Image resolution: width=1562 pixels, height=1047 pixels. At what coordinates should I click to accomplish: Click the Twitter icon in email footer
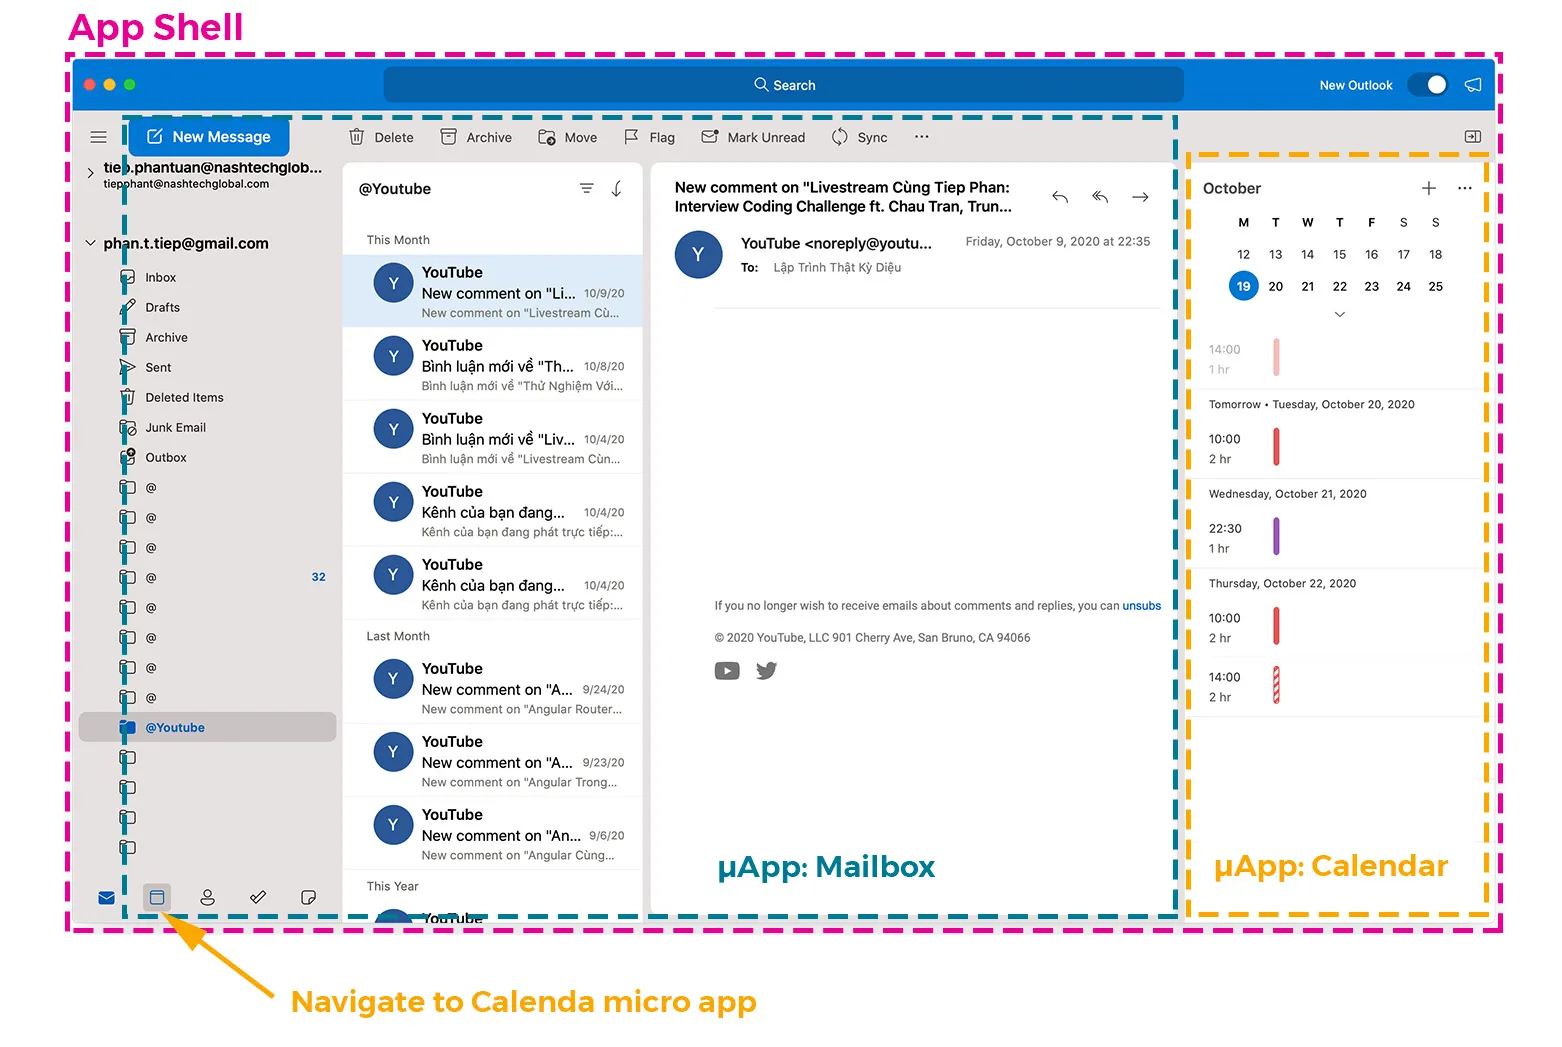[x=766, y=670]
